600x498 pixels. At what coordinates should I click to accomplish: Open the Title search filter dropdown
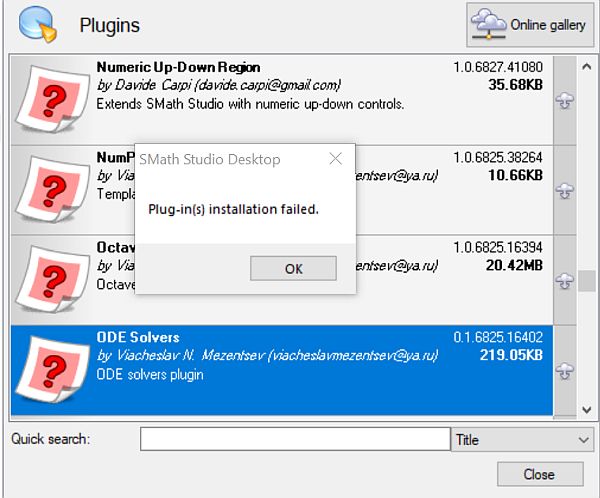coord(522,439)
